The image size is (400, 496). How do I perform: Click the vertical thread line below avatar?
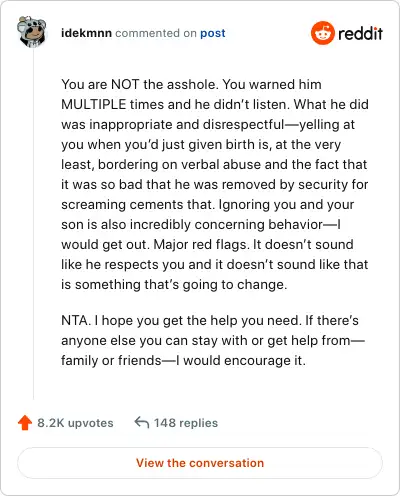tap(33, 223)
